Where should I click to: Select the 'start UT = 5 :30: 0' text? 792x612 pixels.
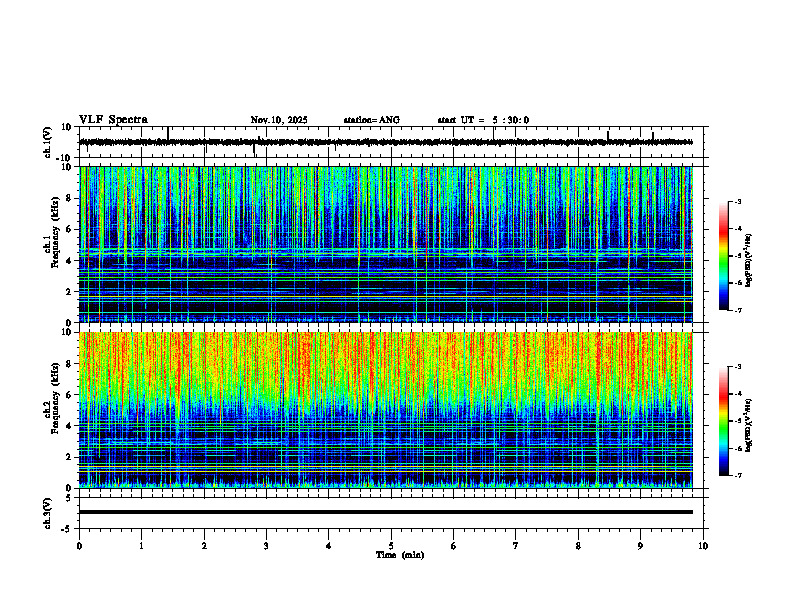483,120
